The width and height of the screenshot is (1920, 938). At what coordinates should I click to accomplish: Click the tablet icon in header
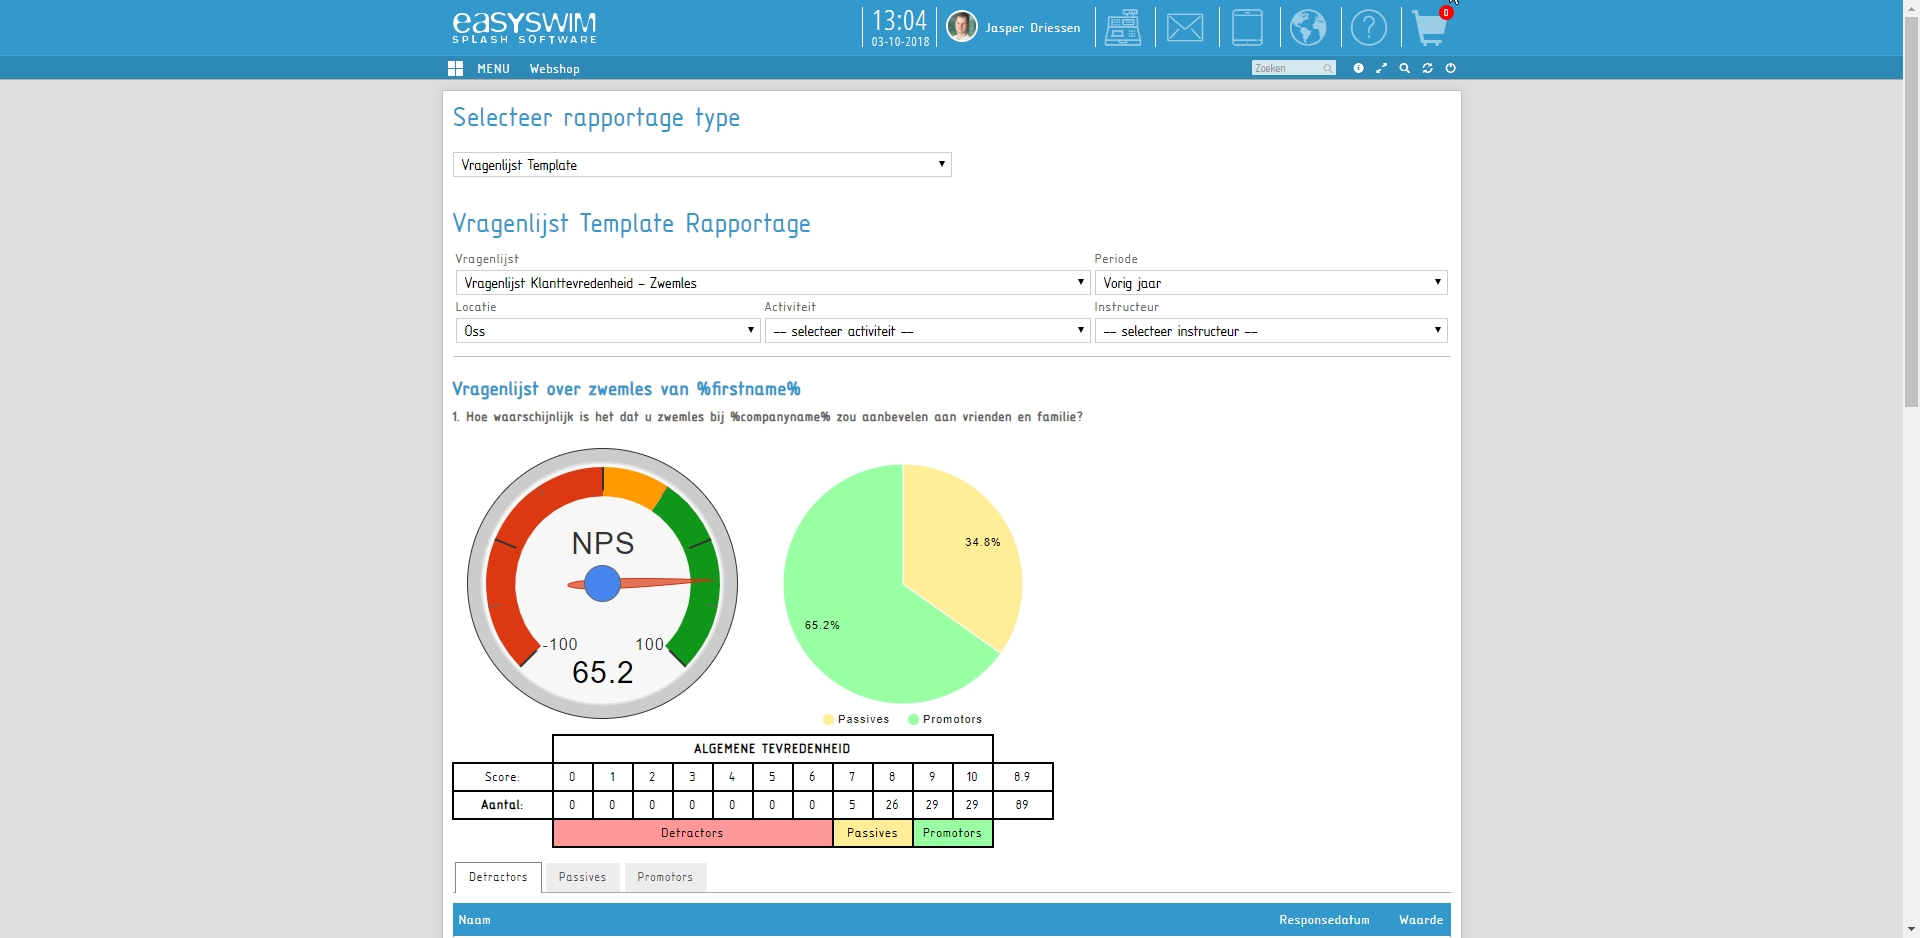click(1247, 27)
